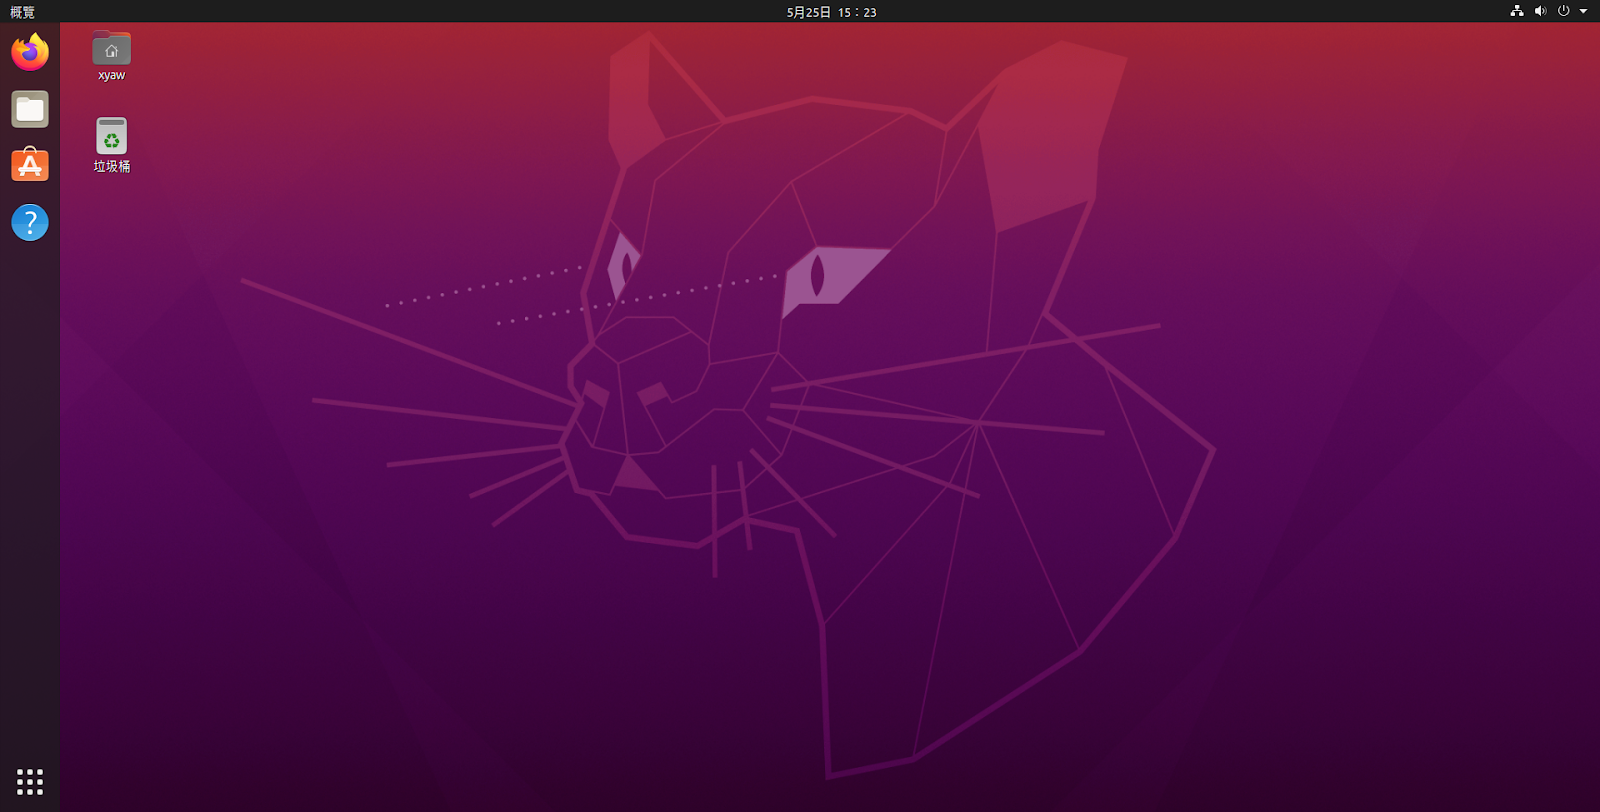Image resolution: width=1600 pixels, height=812 pixels.
Task: Click the xyaw folder label
Action: tap(111, 75)
